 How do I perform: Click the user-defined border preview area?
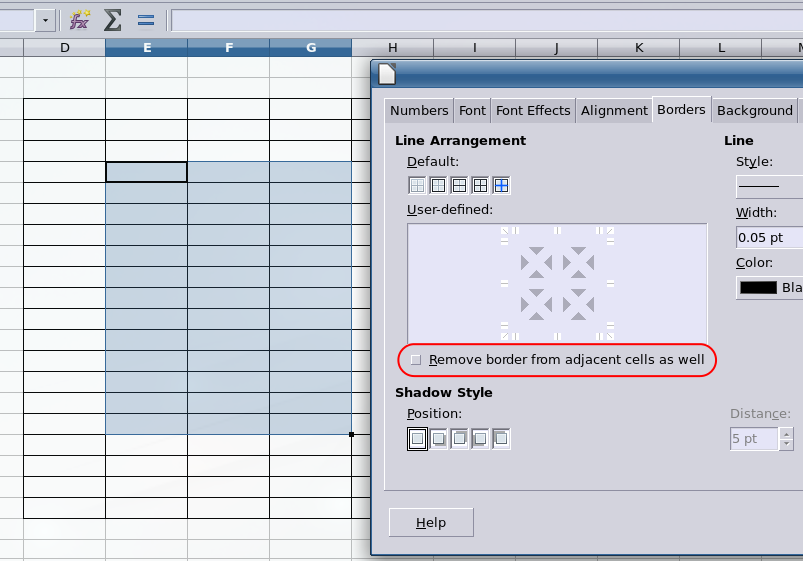pos(557,283)
